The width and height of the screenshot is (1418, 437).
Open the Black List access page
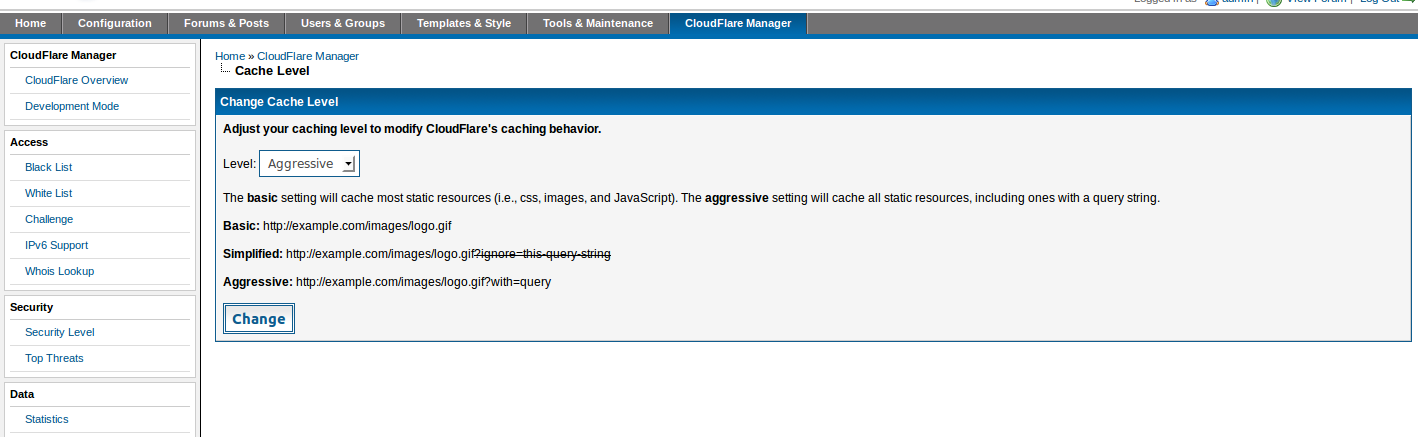(48, 167)
